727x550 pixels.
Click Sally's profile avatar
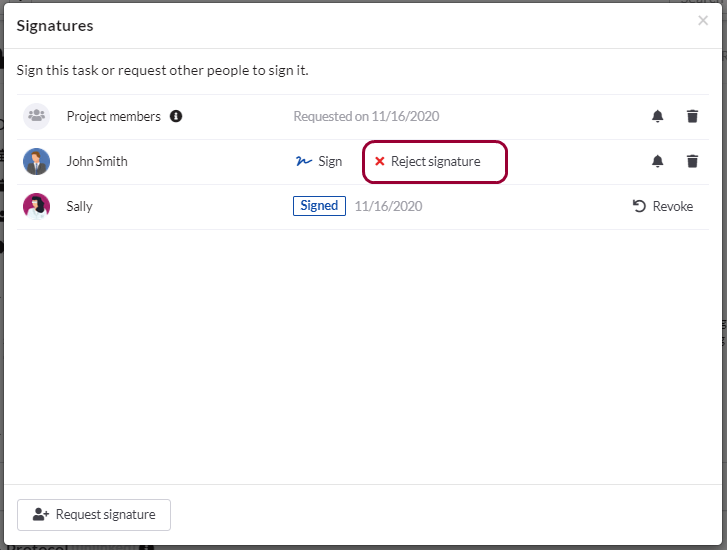click(x=37, y=206)
